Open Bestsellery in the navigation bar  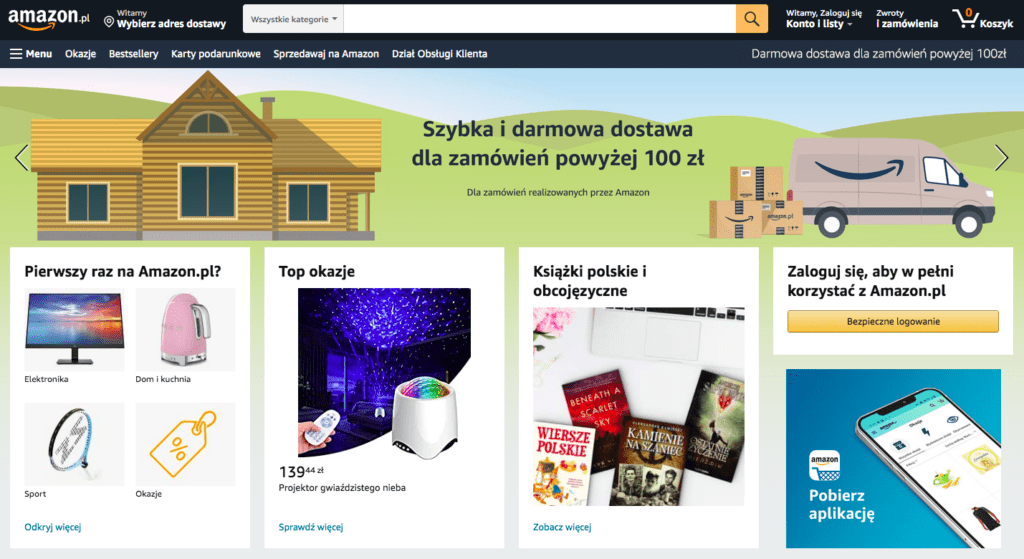pos(133,54)
